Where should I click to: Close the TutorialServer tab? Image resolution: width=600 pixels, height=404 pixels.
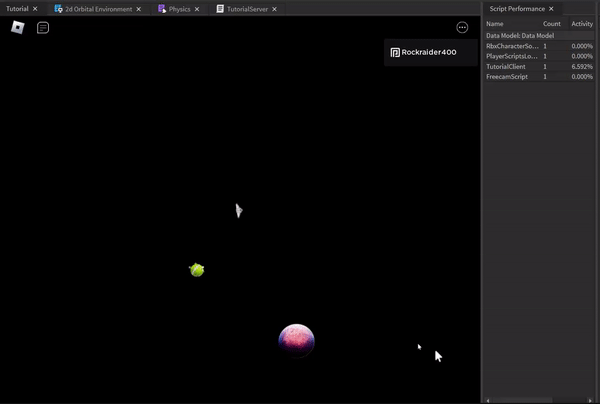pos(274,9)
